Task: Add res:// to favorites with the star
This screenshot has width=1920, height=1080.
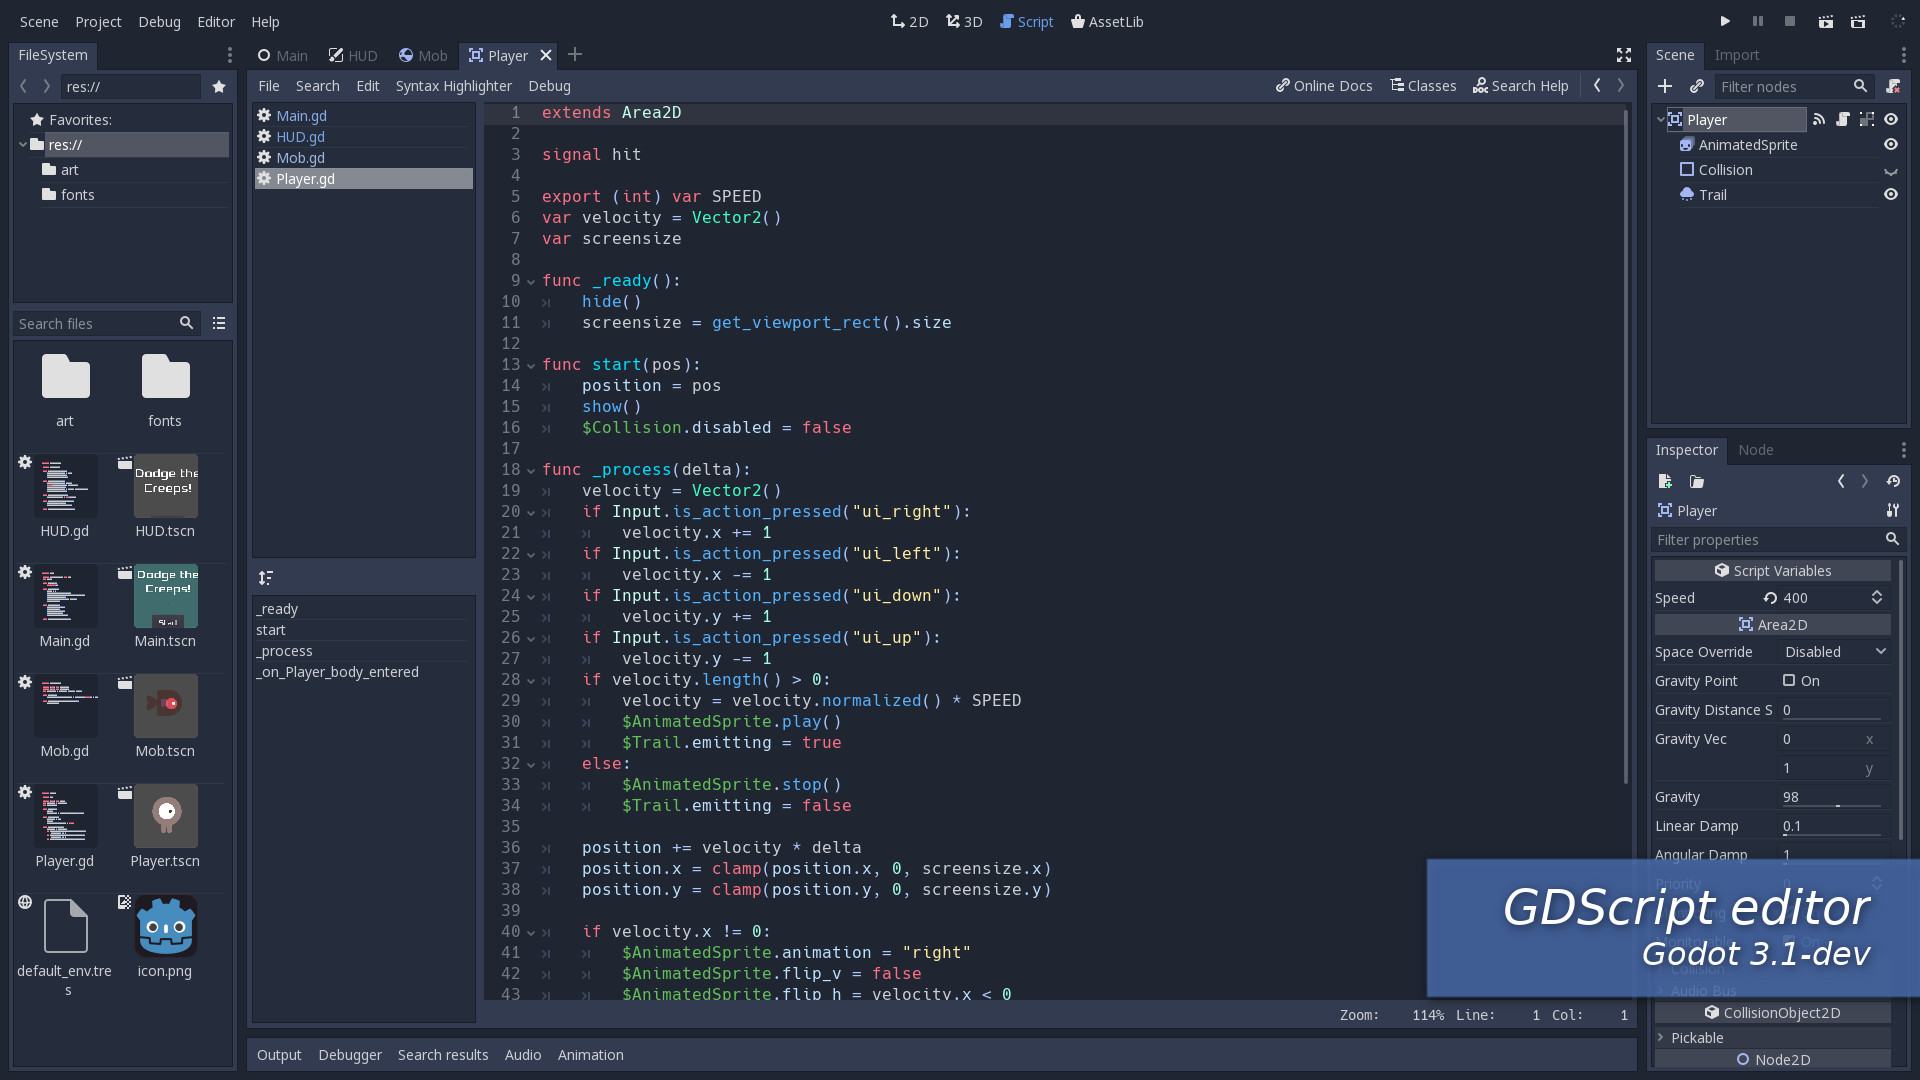Action: point(219,87)
